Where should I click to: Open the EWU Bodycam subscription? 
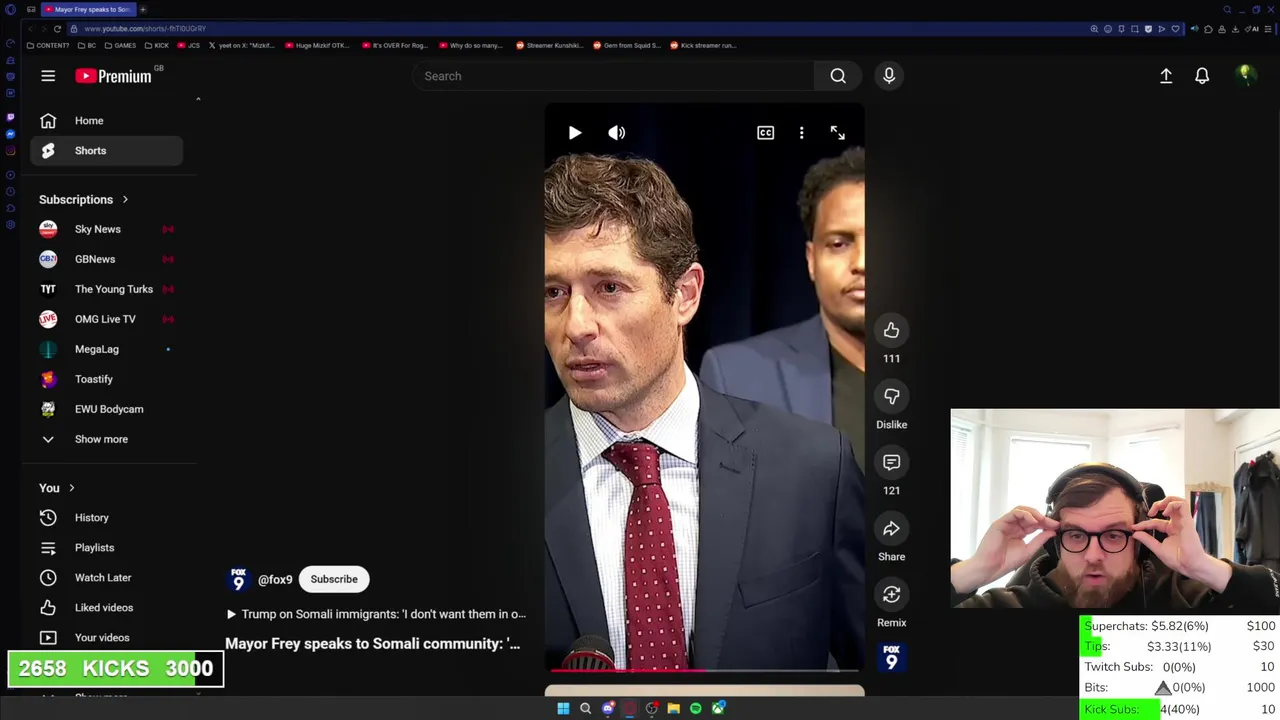pos(107,409)
